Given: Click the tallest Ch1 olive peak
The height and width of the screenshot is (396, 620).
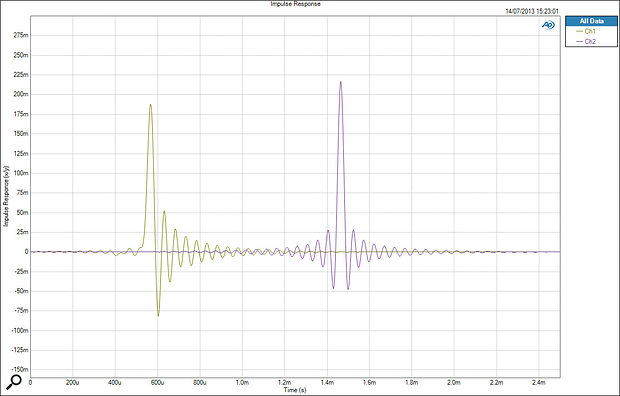Looking at the screenshot, I should click(150, 105).
